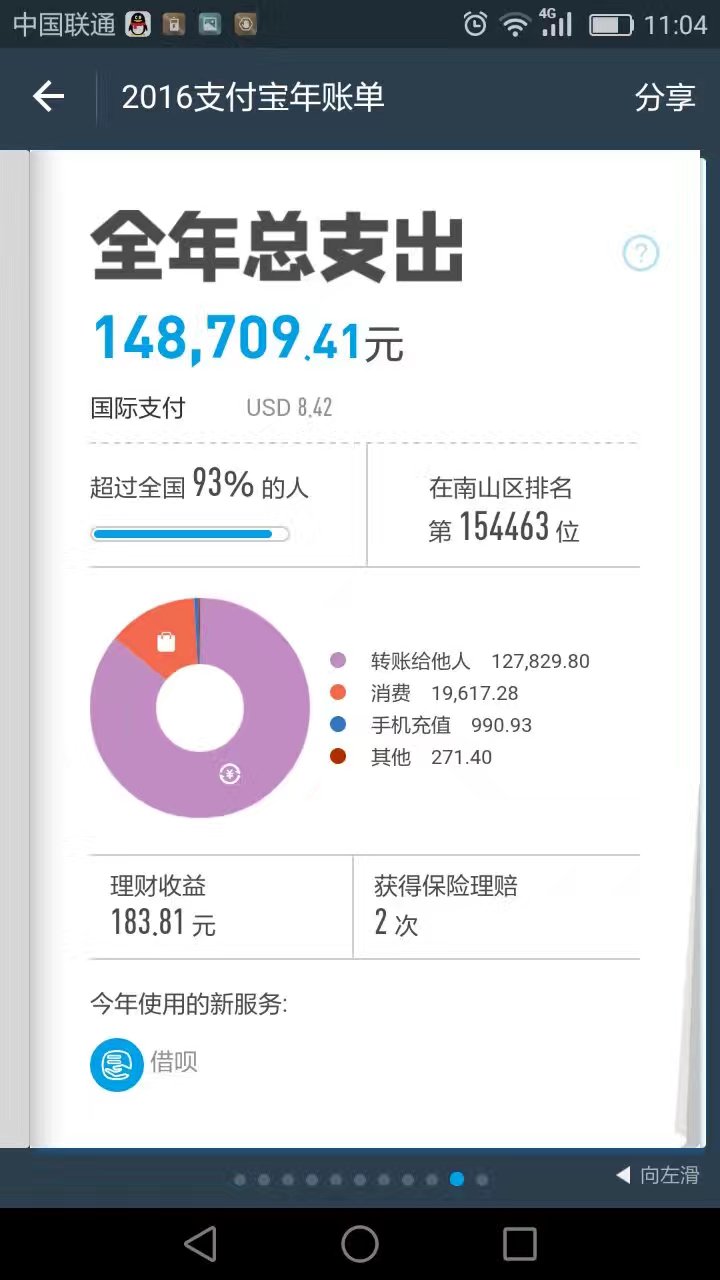Image resolution: width=720 pixels, height=1280 pixels.
Task: Tap the Android recent apps square button
Action: coord(520,1244)
